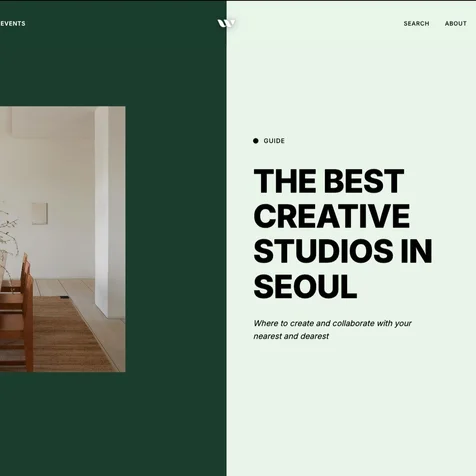This screenshot has height=476, width=476.
Task: Click the Guide category label
Action: coord(274,141)
